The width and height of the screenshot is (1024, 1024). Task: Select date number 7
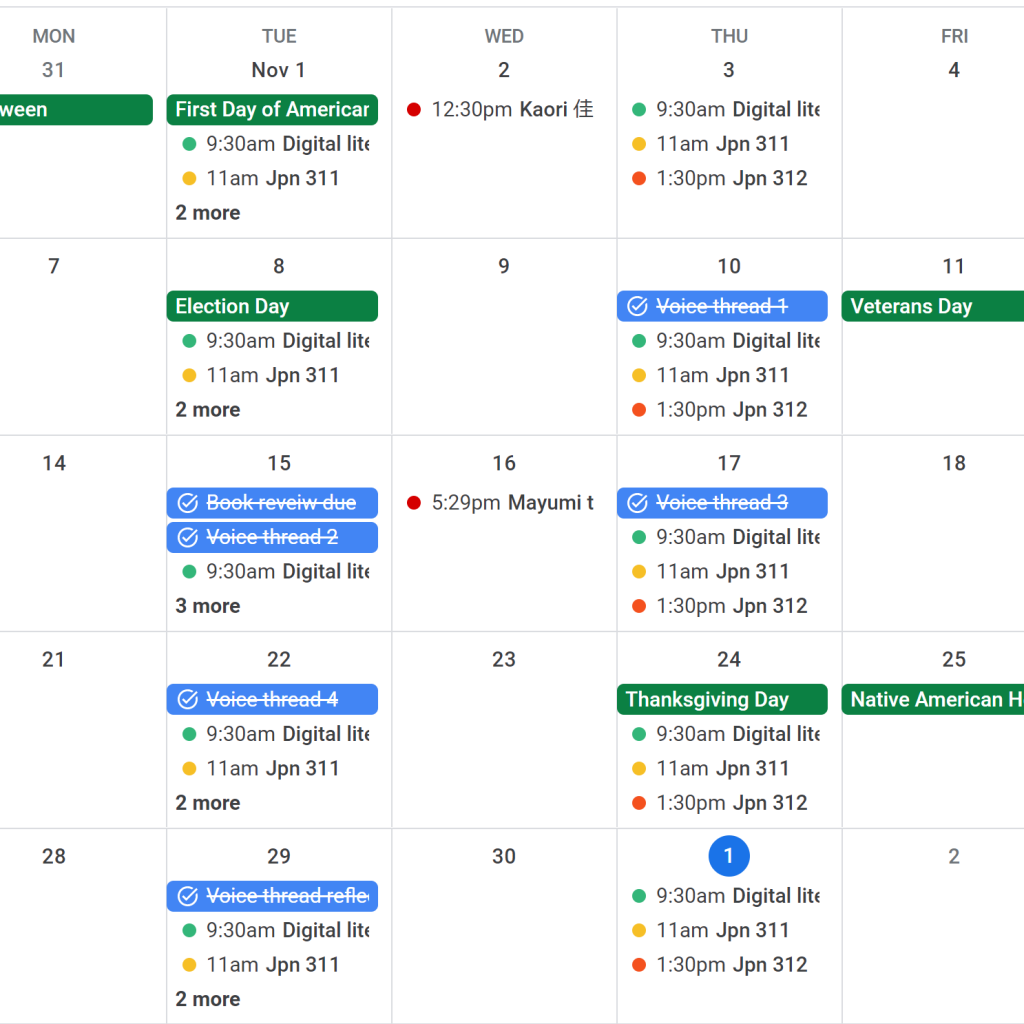[54, 266]
